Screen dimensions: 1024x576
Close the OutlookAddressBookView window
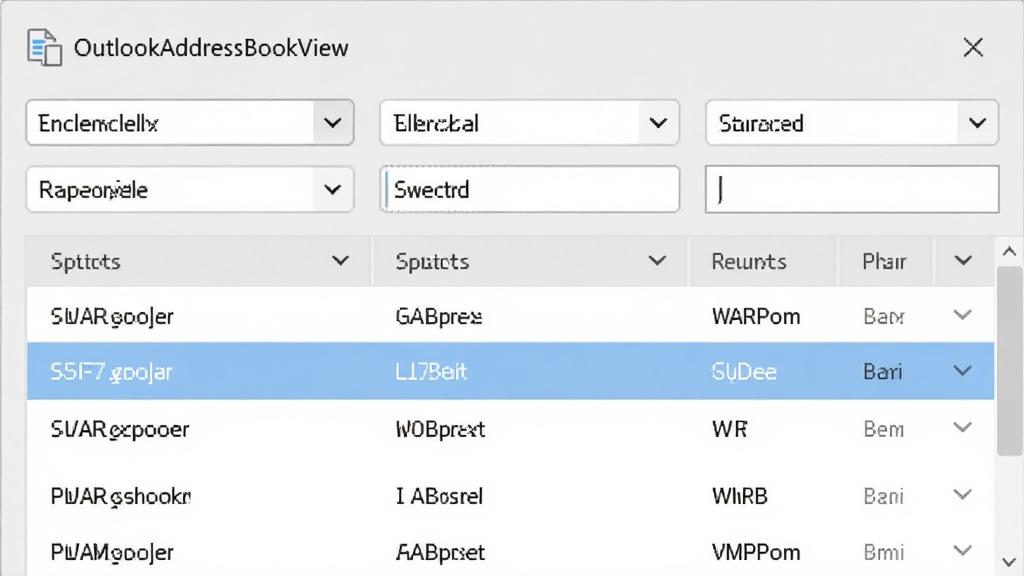[x=973, y=47]
